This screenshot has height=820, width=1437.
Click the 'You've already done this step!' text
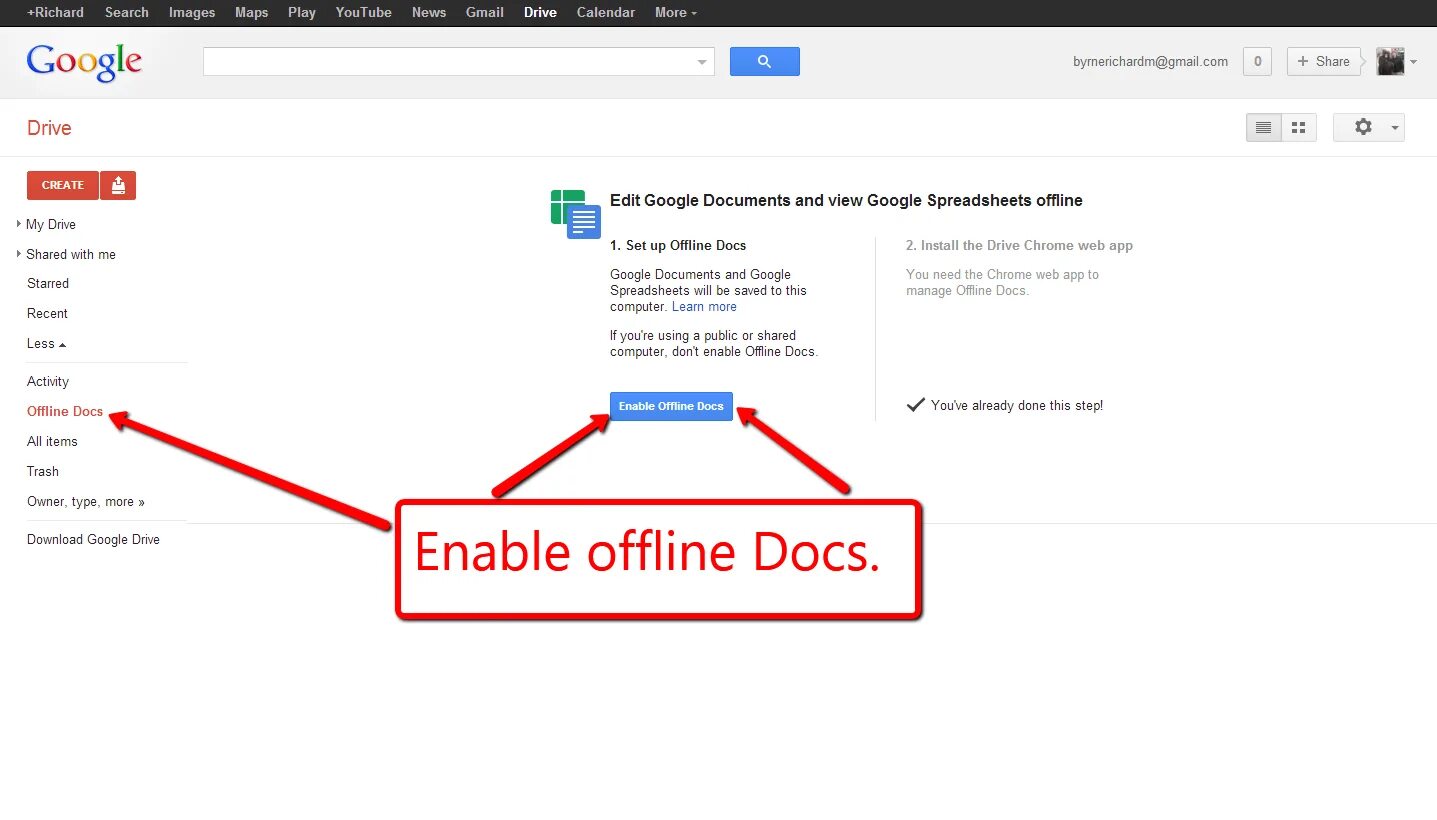click(1017, 406)
